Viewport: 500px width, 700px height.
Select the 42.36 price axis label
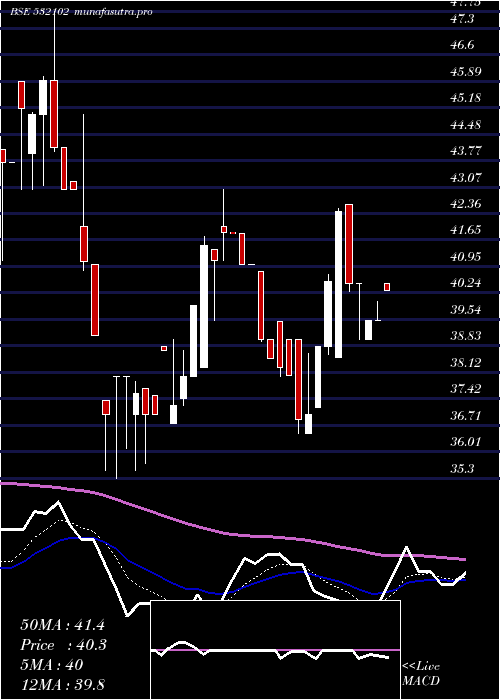[x=466, y=204]
